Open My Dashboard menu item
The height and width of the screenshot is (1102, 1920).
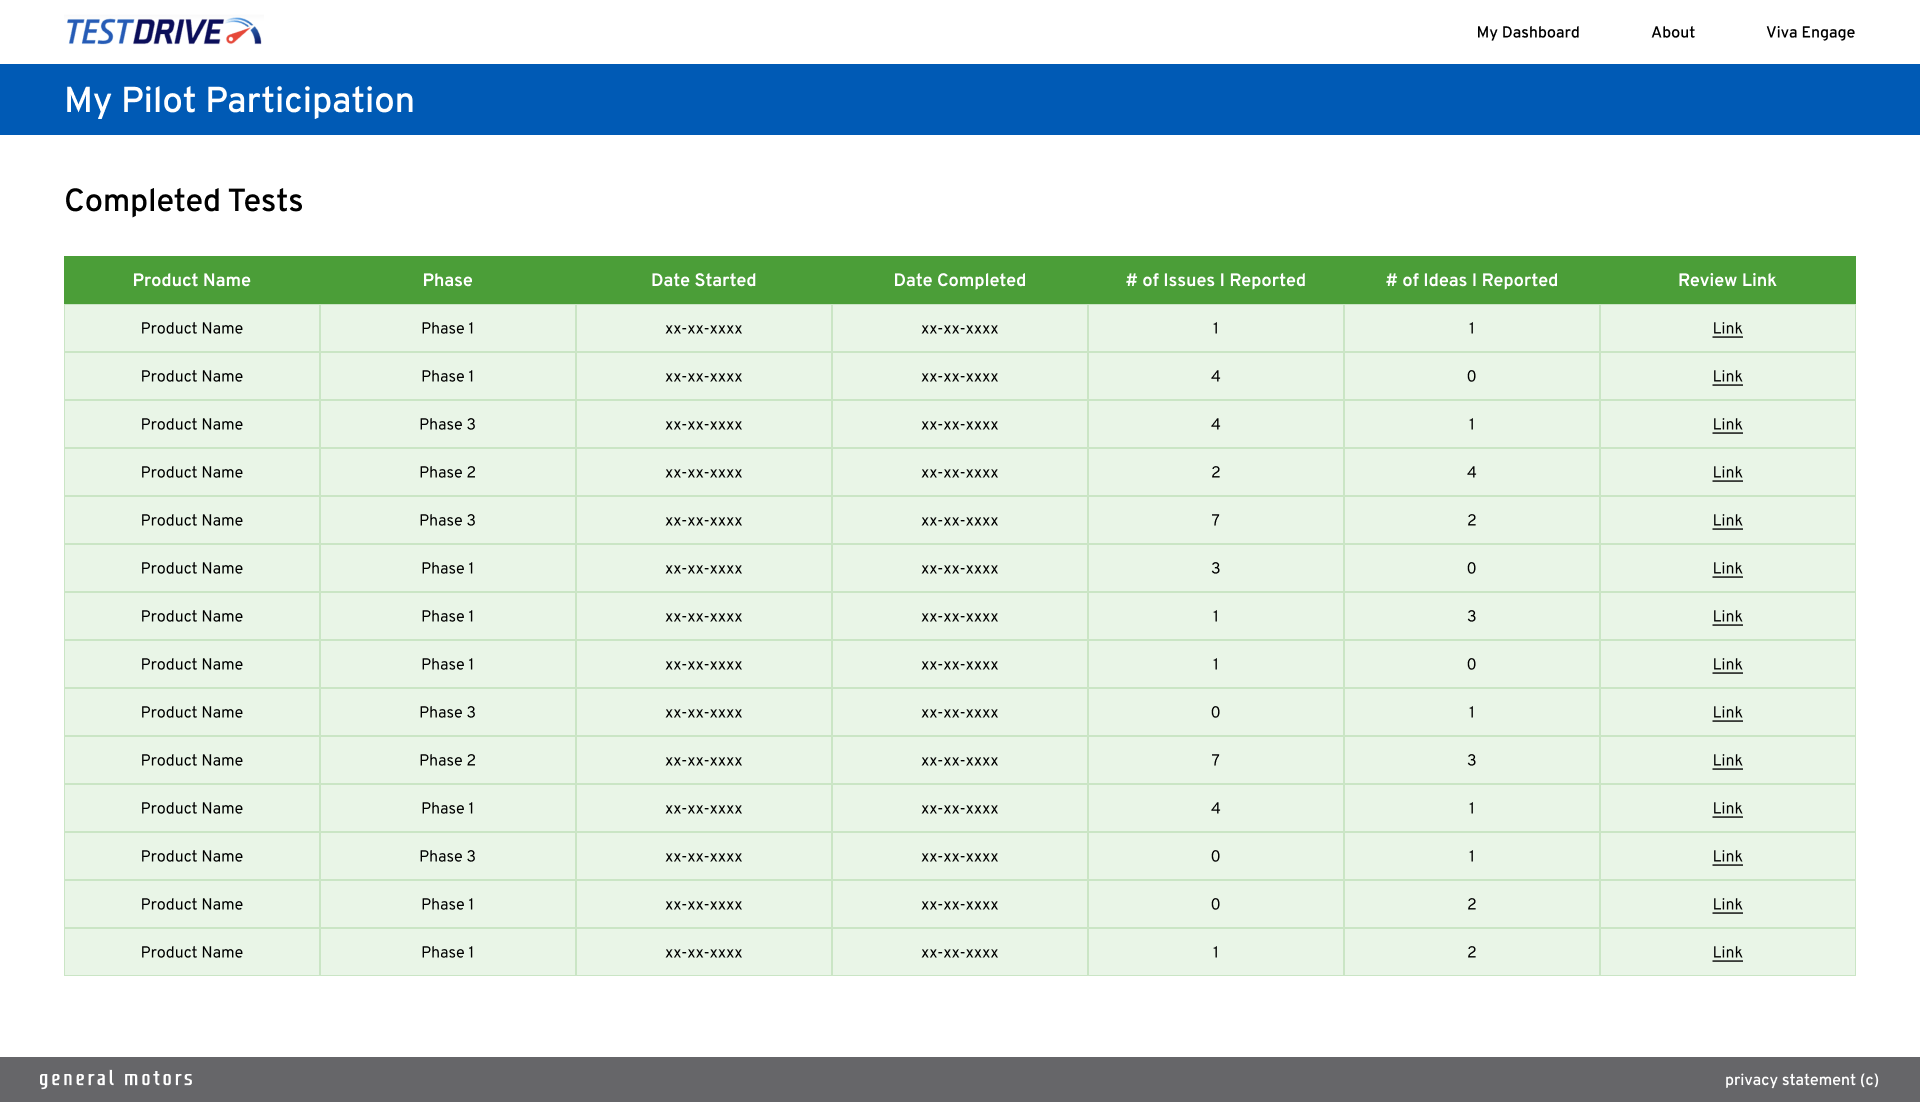click(x=1527, y=32)
